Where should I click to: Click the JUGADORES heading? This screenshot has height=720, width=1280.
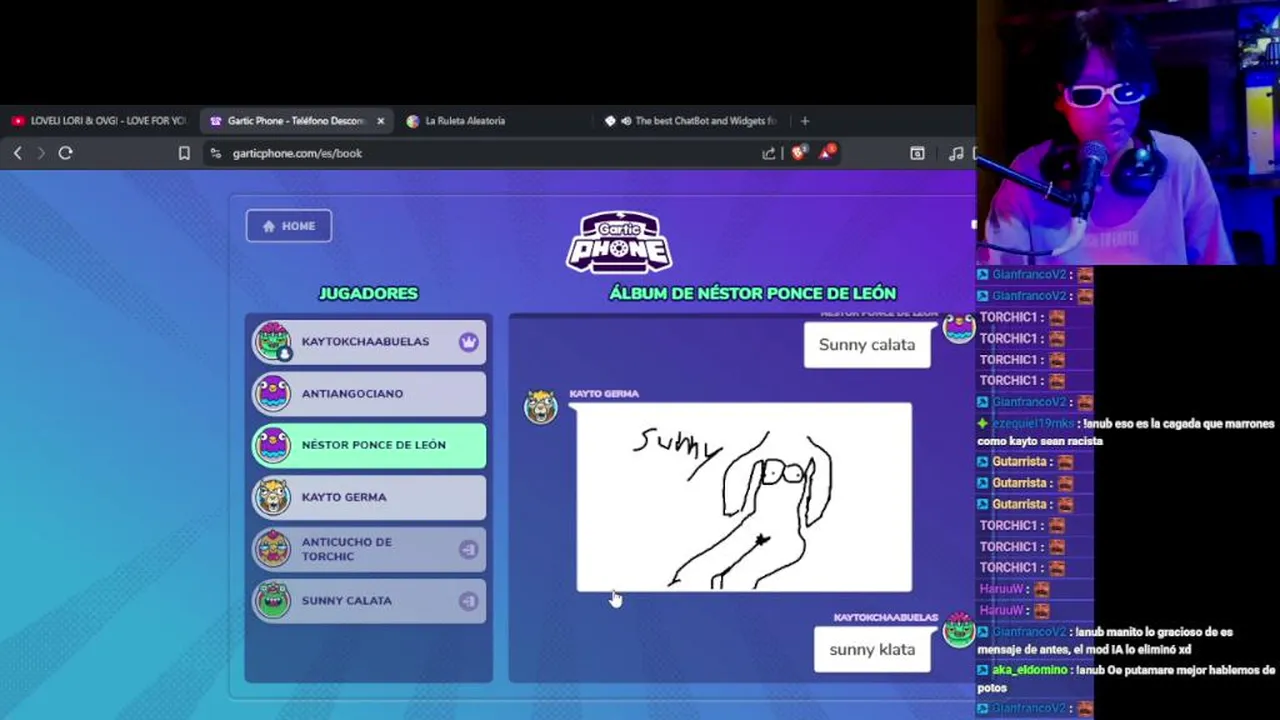(368, 293)
